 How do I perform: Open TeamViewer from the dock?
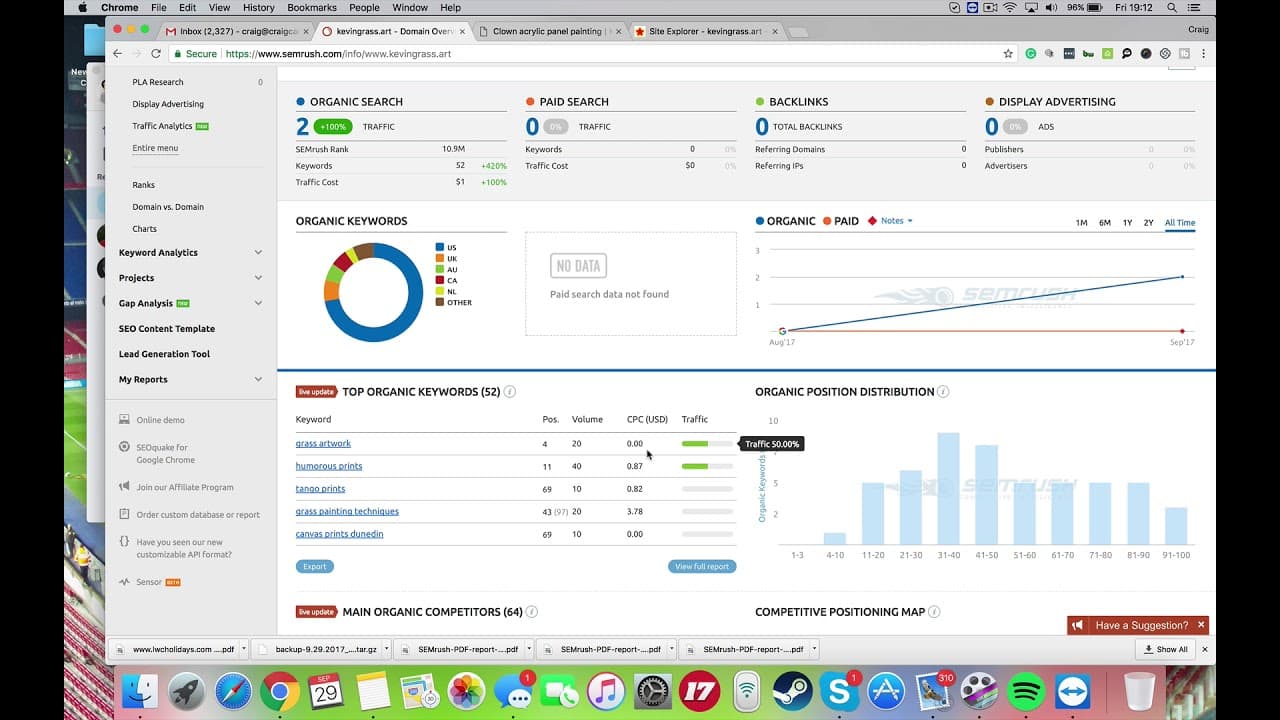[1074, 692]
